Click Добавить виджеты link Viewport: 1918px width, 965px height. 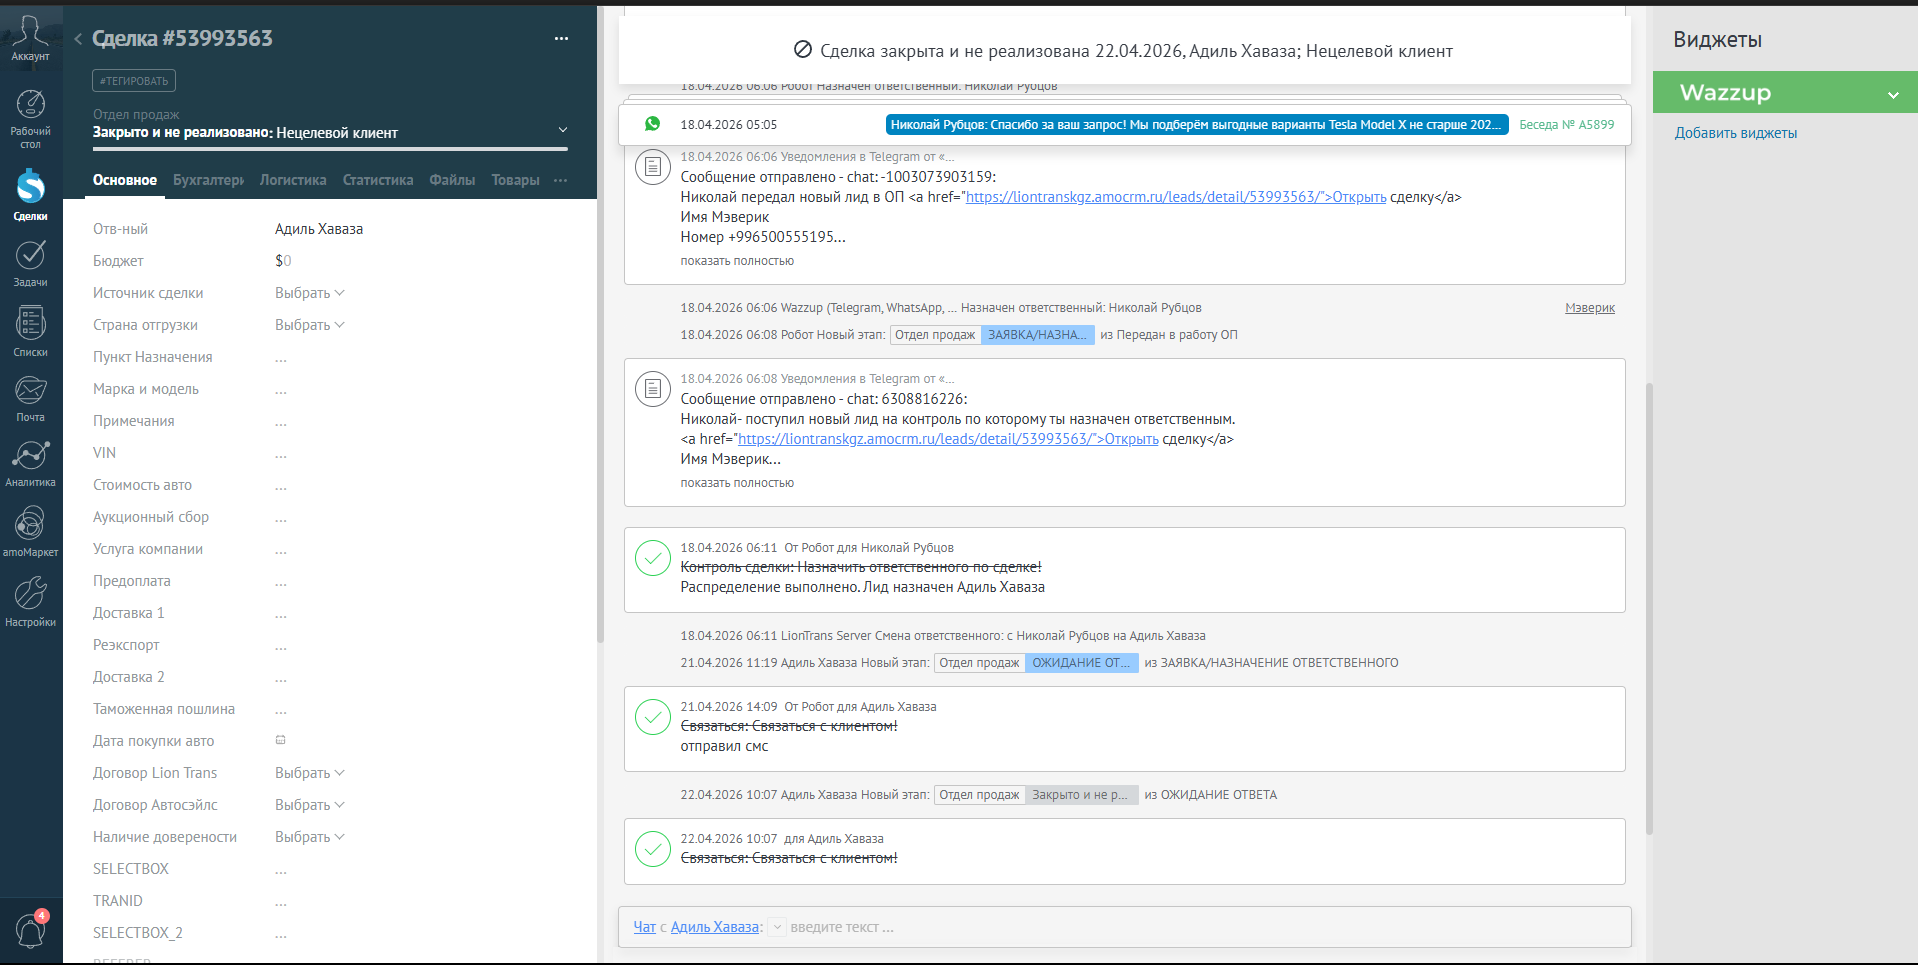tap(1736, 133)
